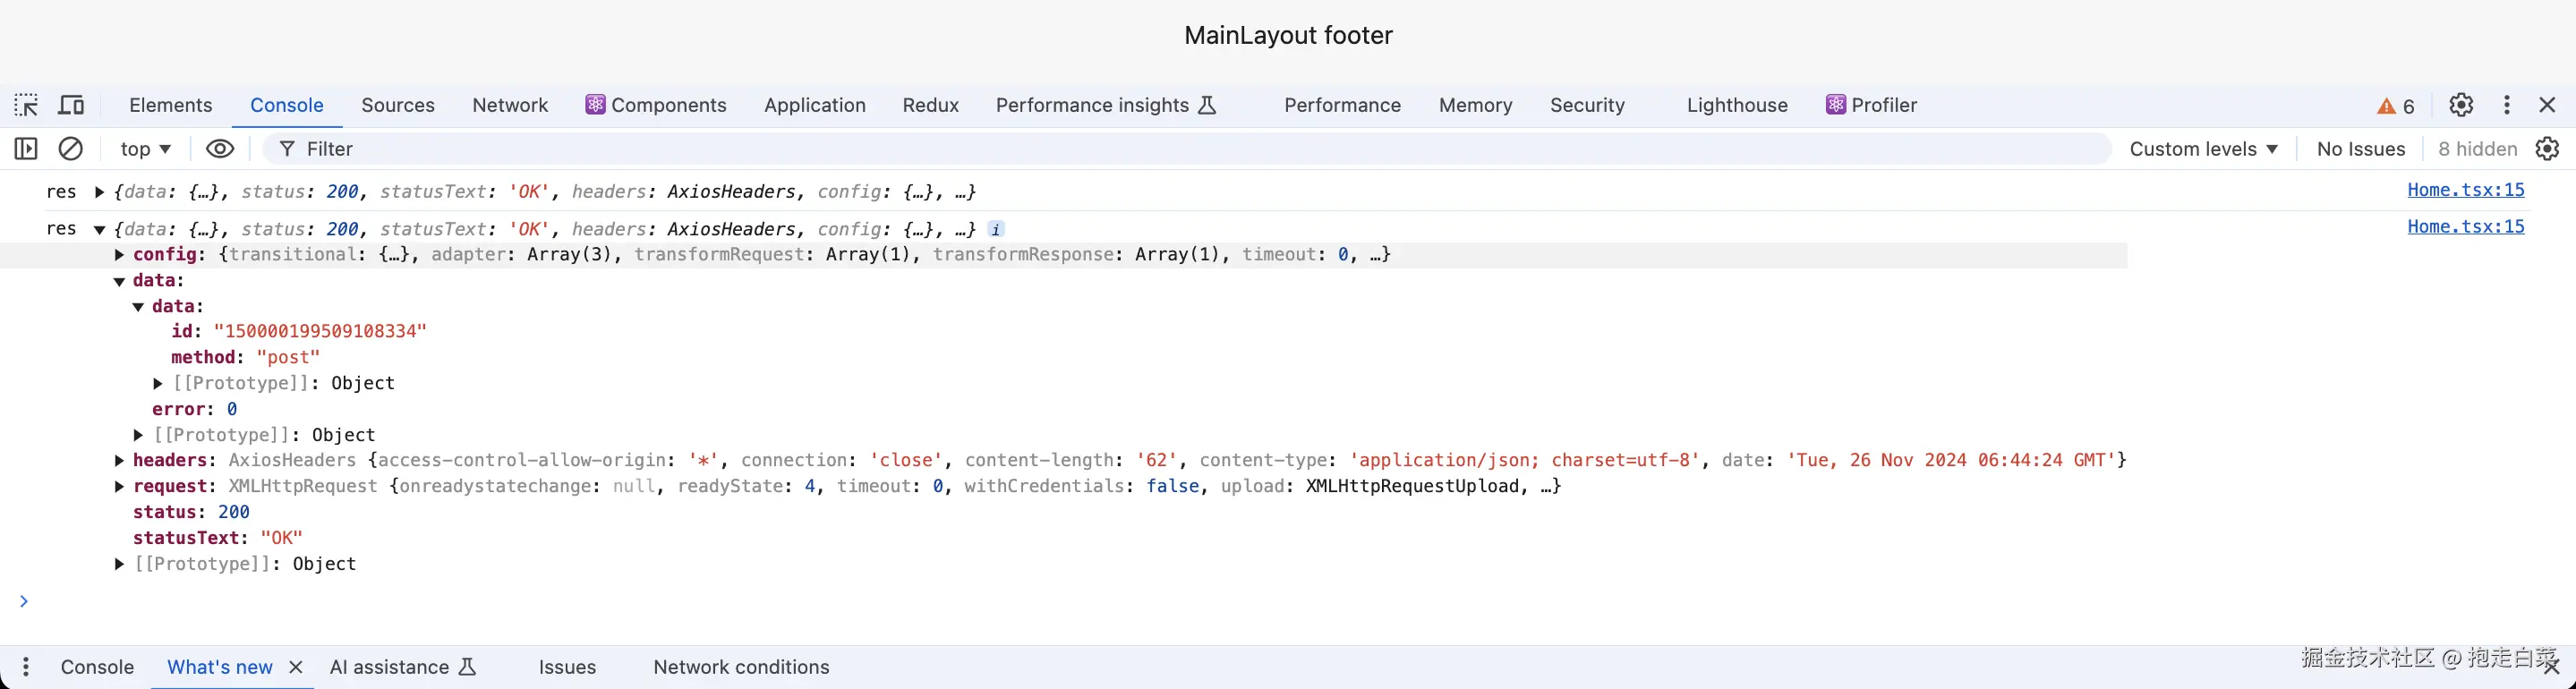Switch to the Sources tab
The height and width of the screenshot is (689, 2576).
(398, 105)
